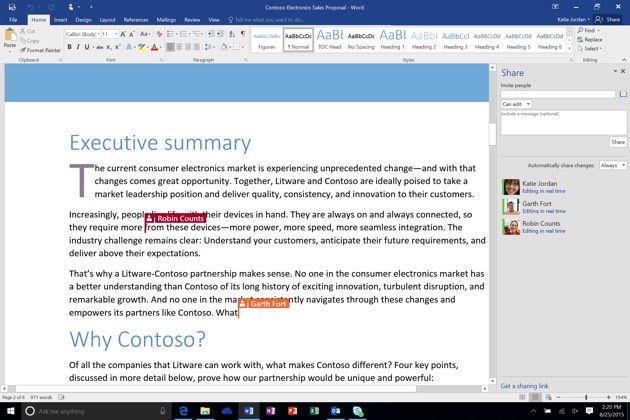Align text right
This screenshot has height=420, width=630.
click(x=188, y=47)
